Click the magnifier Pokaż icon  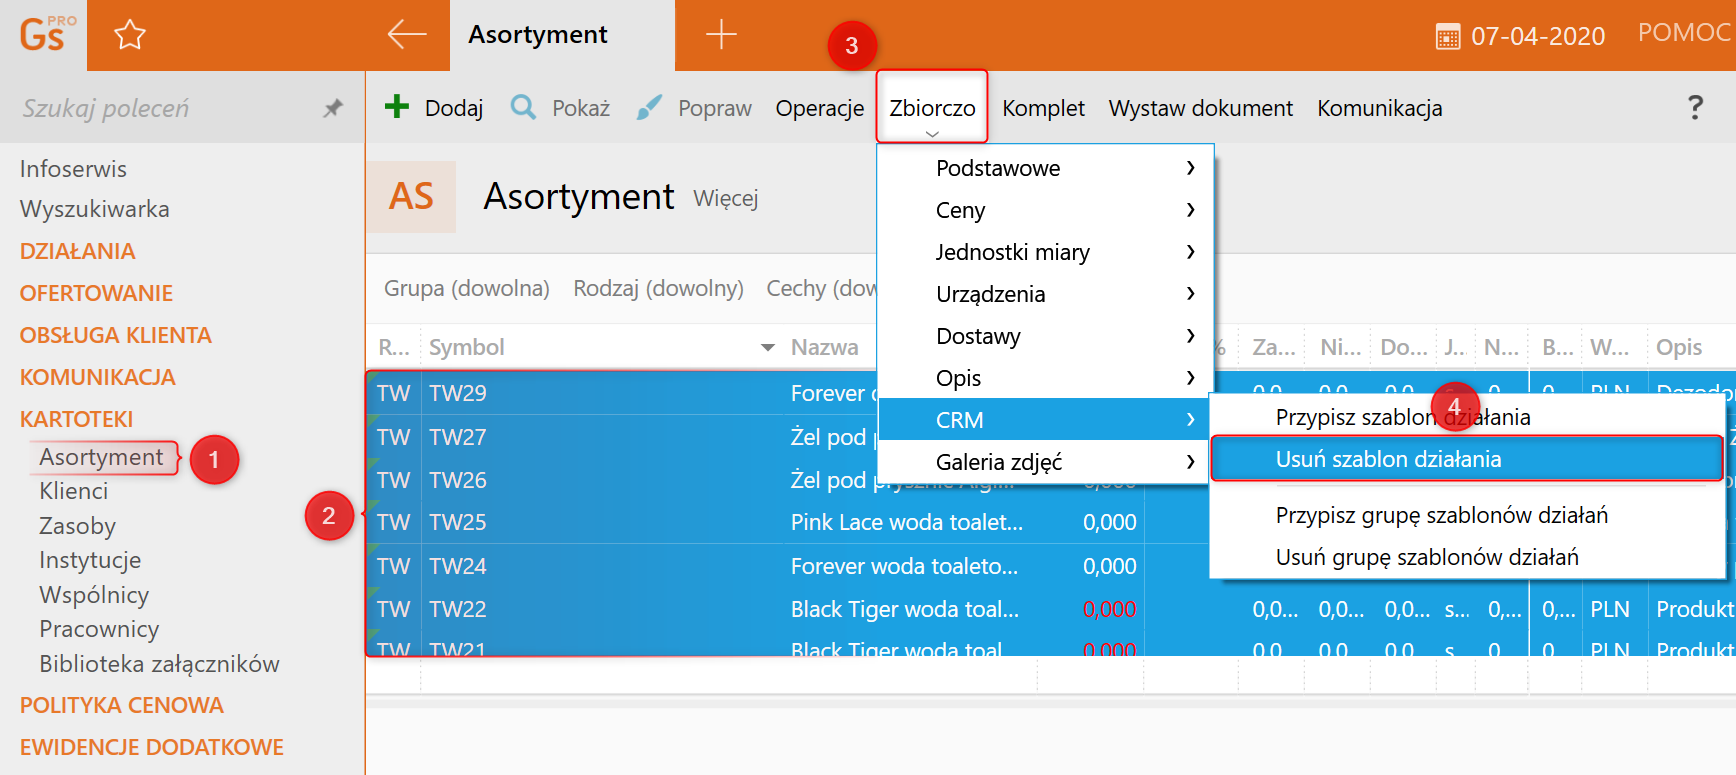click(523, 106)
